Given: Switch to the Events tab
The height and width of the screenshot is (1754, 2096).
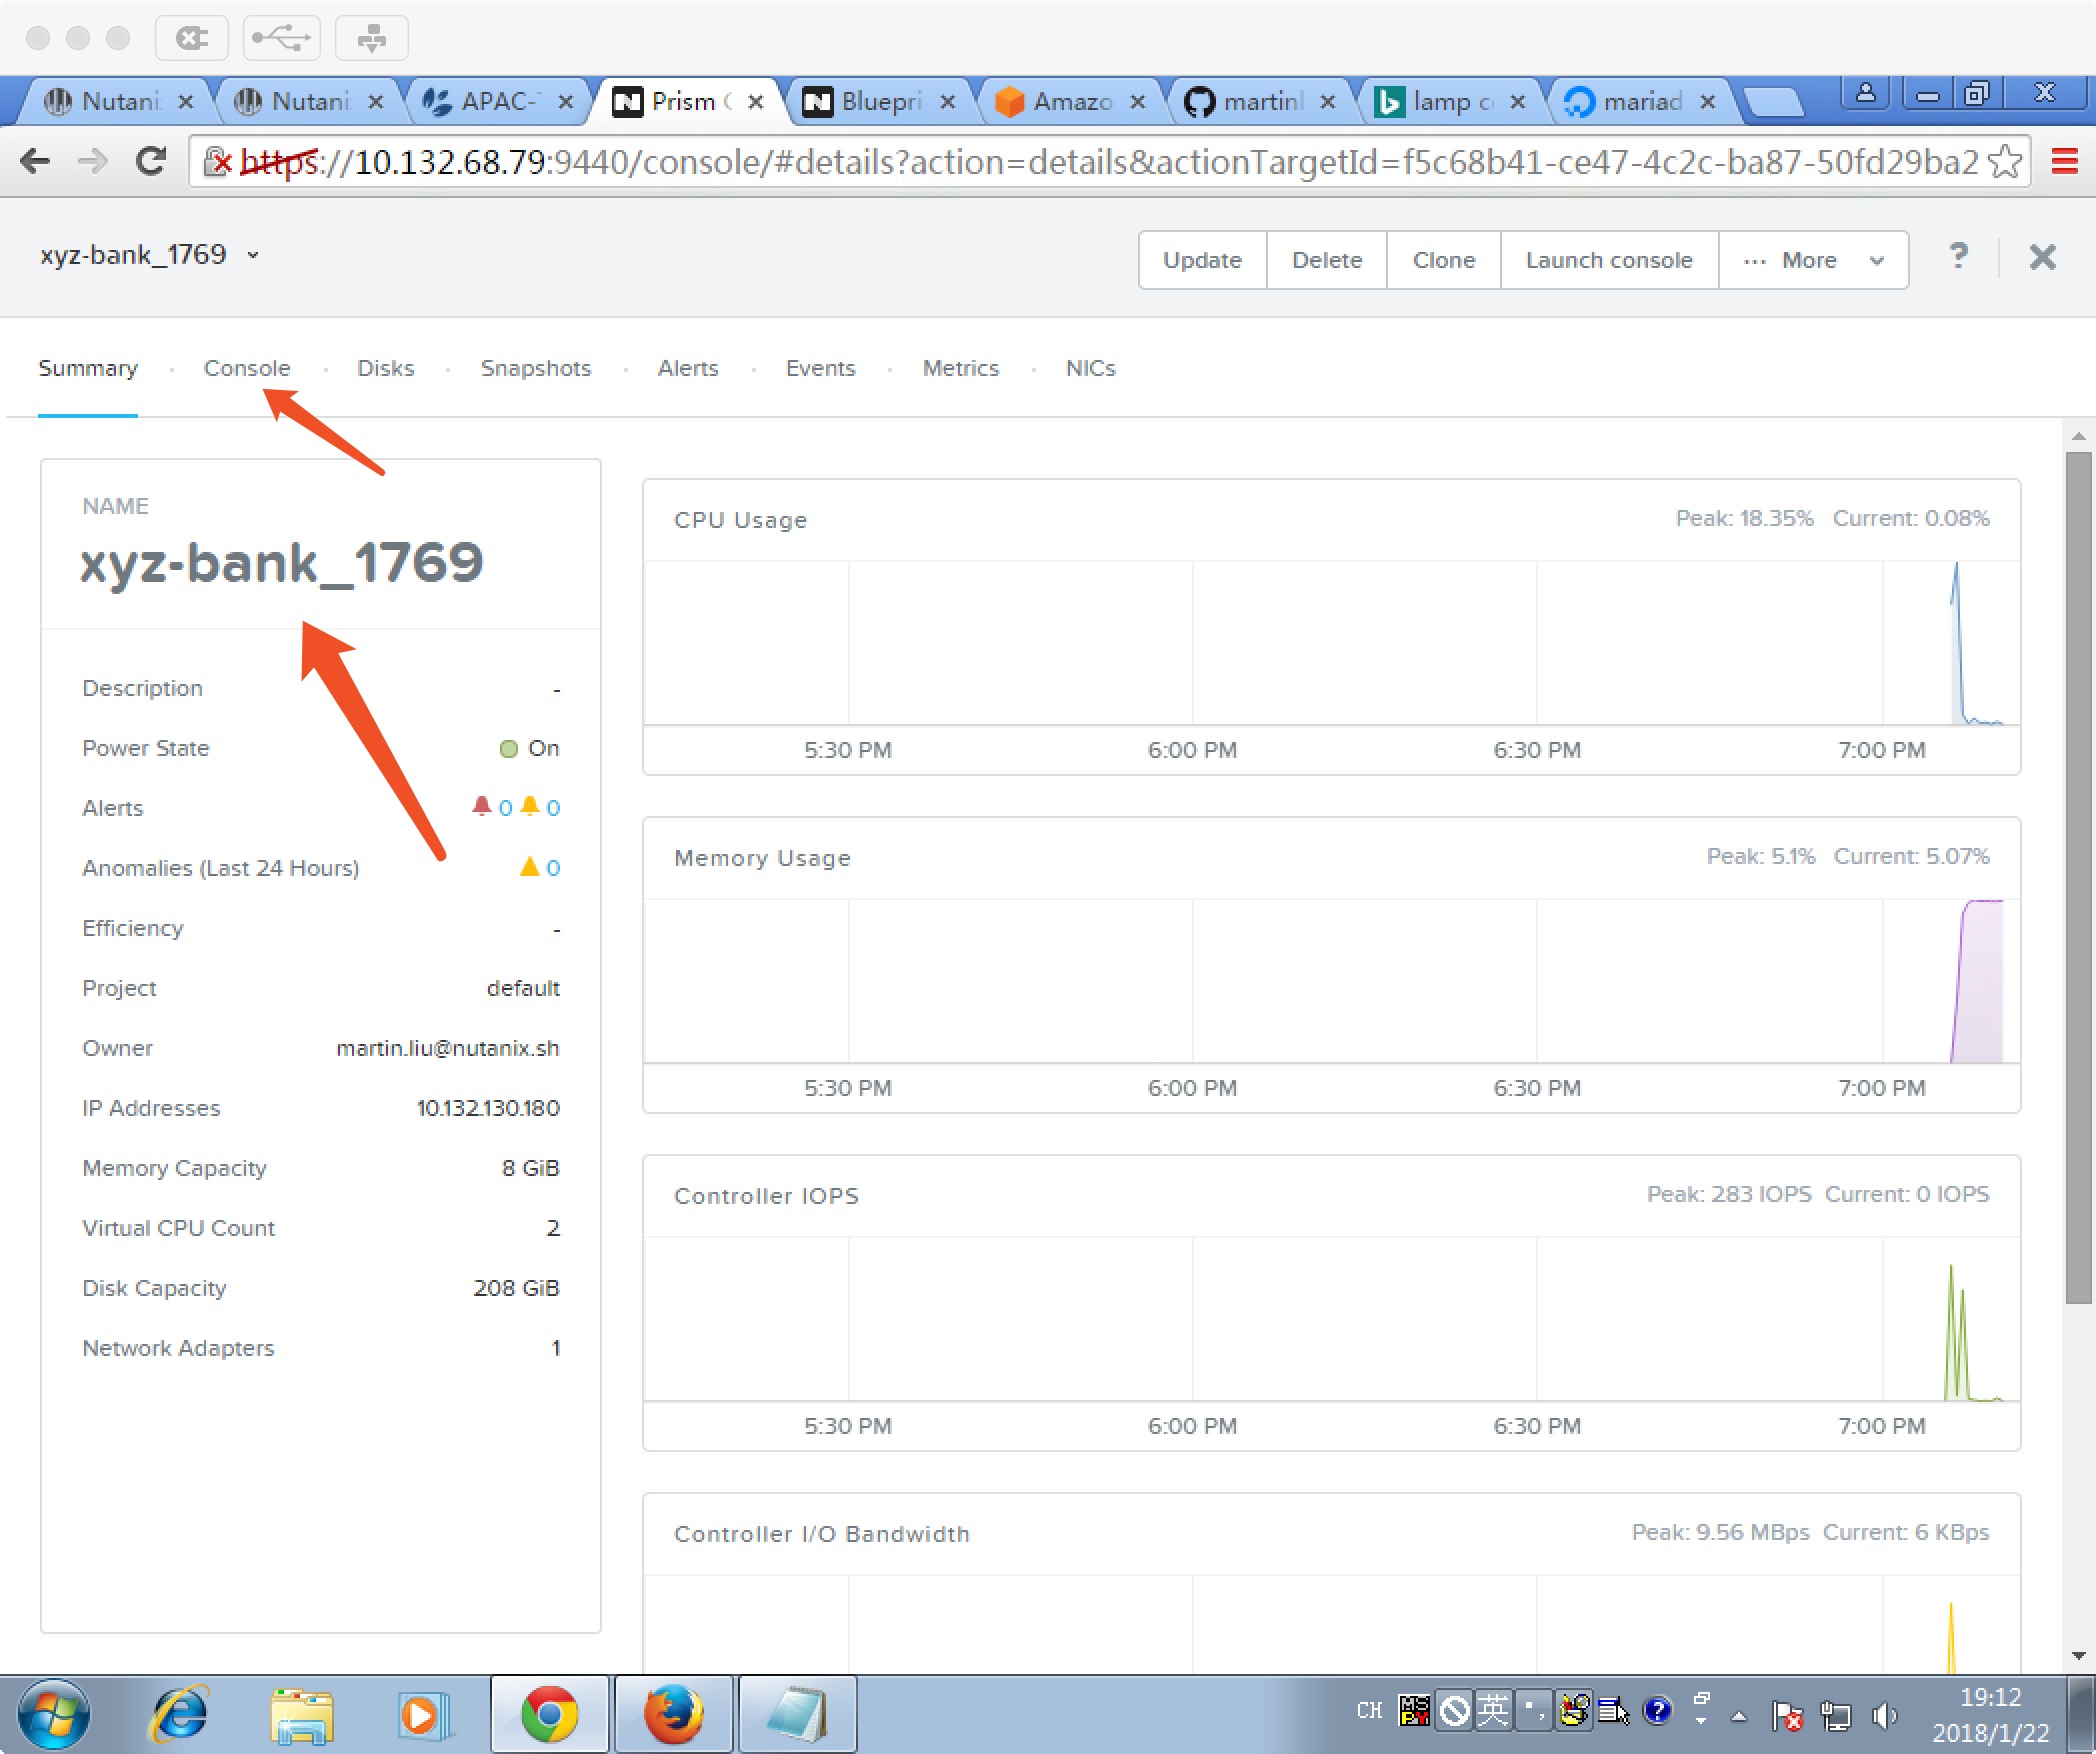Looking at the screenshot, I should pyautogui.click(x=821, y=368).
